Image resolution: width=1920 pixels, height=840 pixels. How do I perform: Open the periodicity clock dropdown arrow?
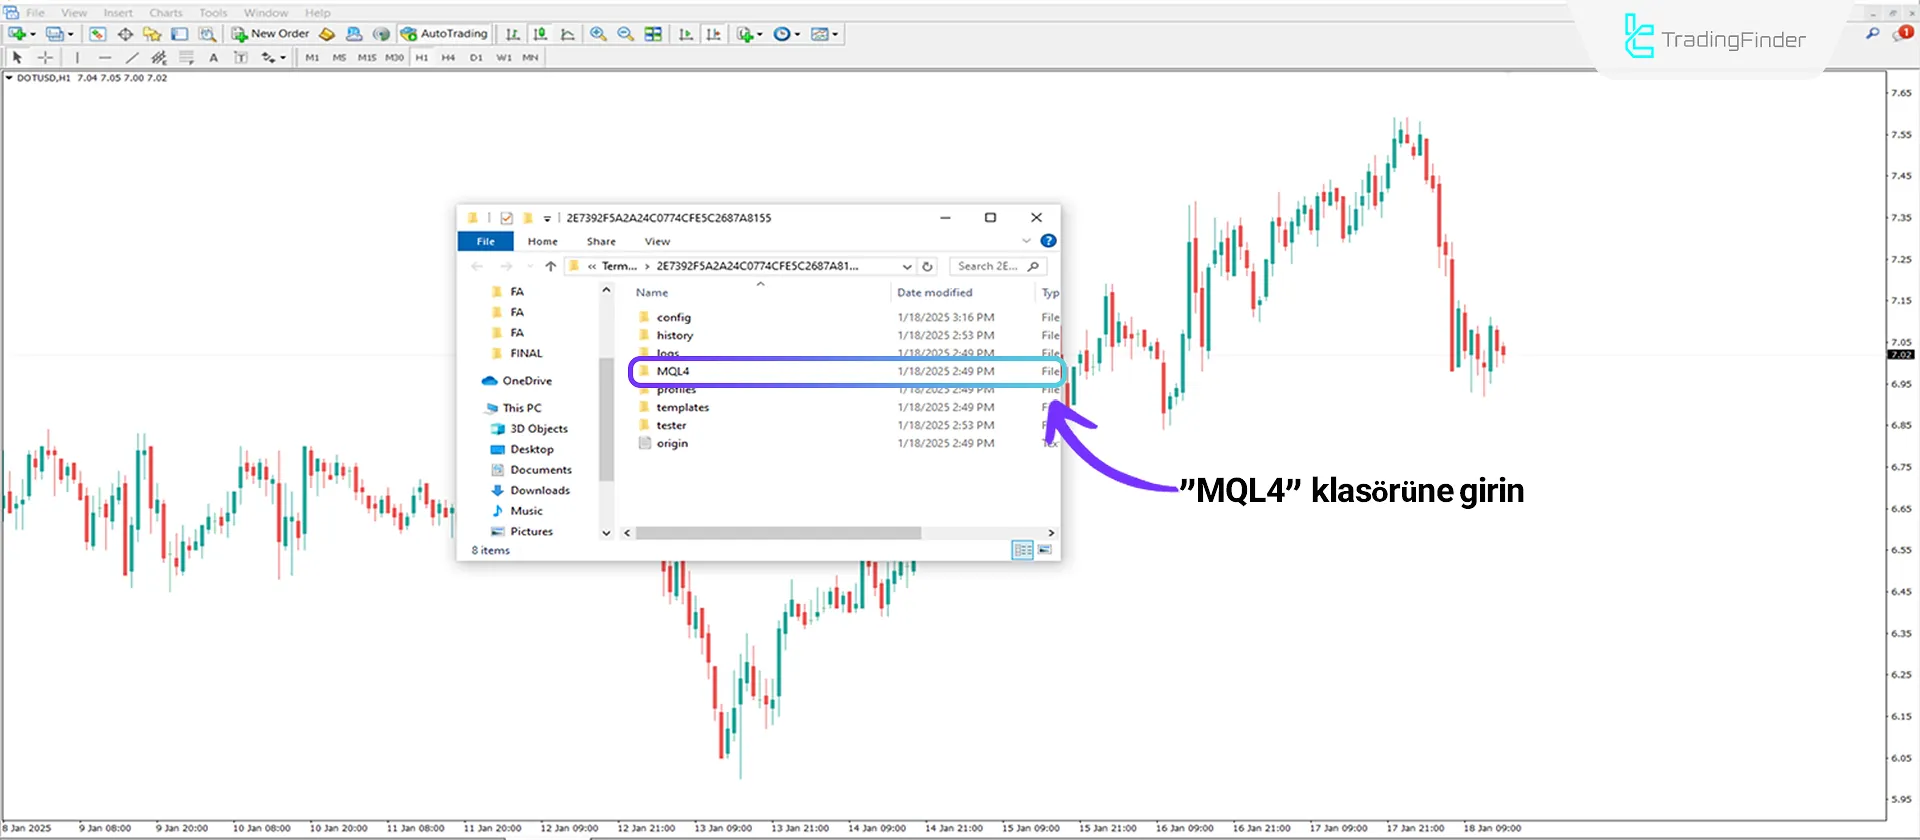[797, 34]
